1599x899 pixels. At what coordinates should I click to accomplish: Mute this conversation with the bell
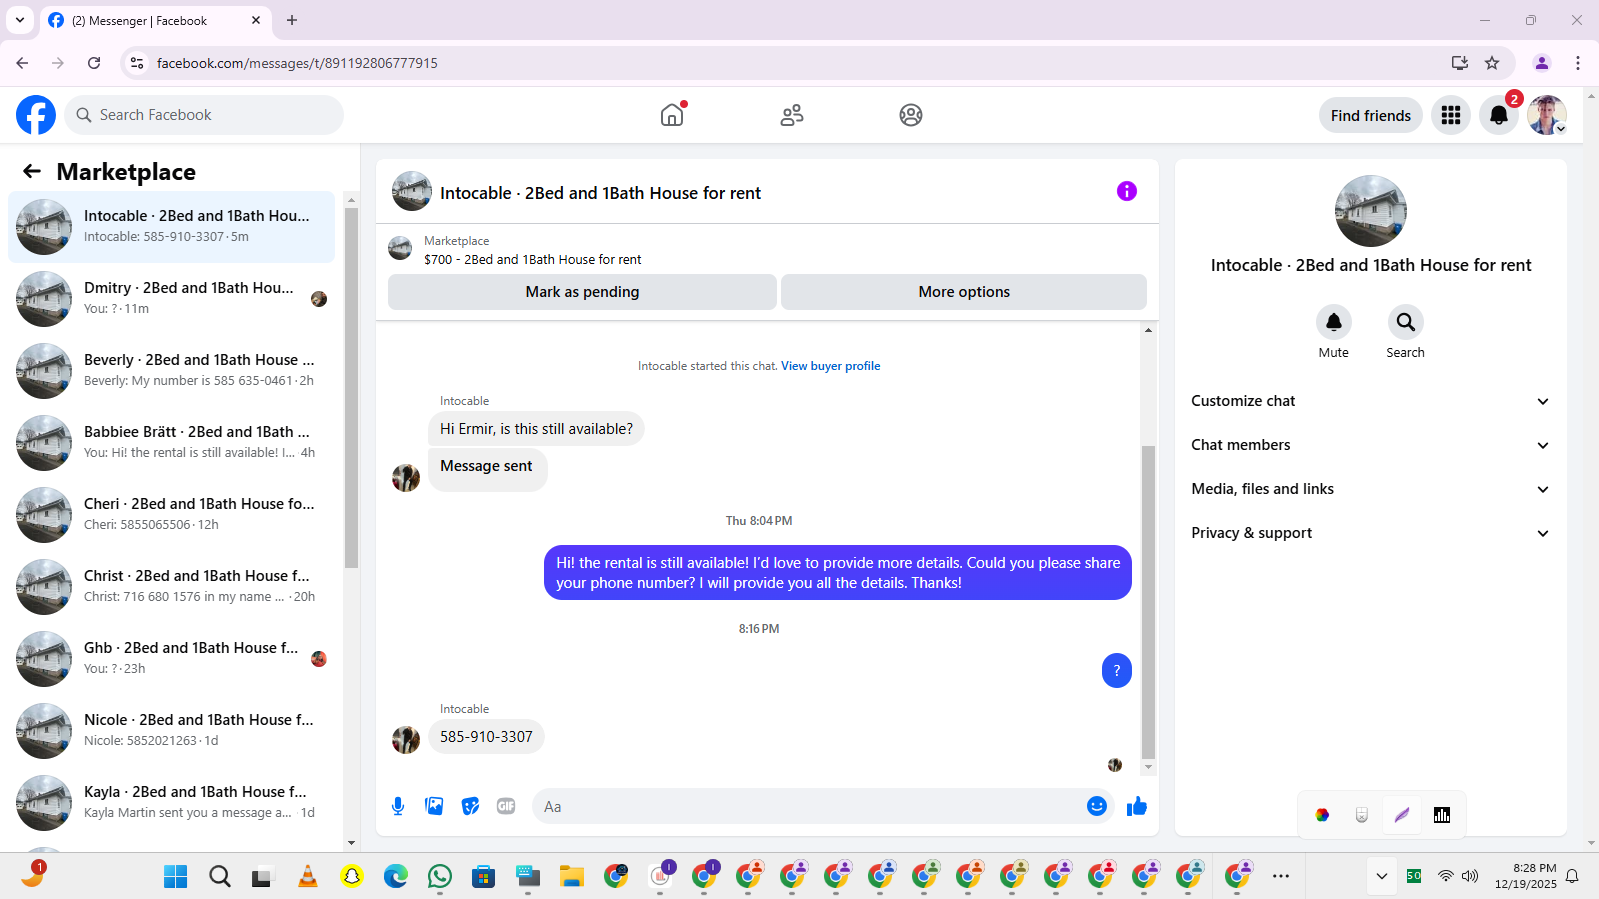point(1334,322)
